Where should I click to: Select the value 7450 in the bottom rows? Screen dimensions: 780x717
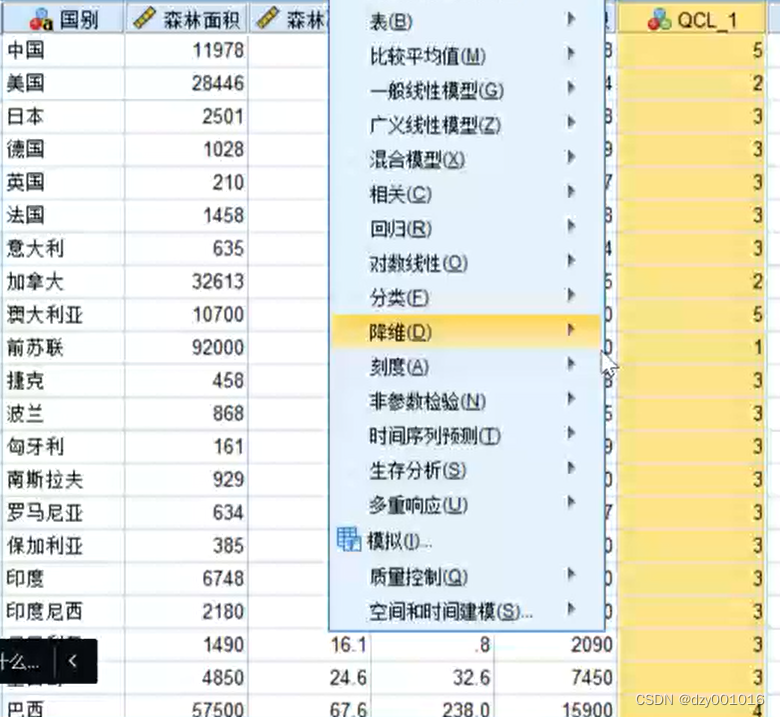(x=555, y=678)
